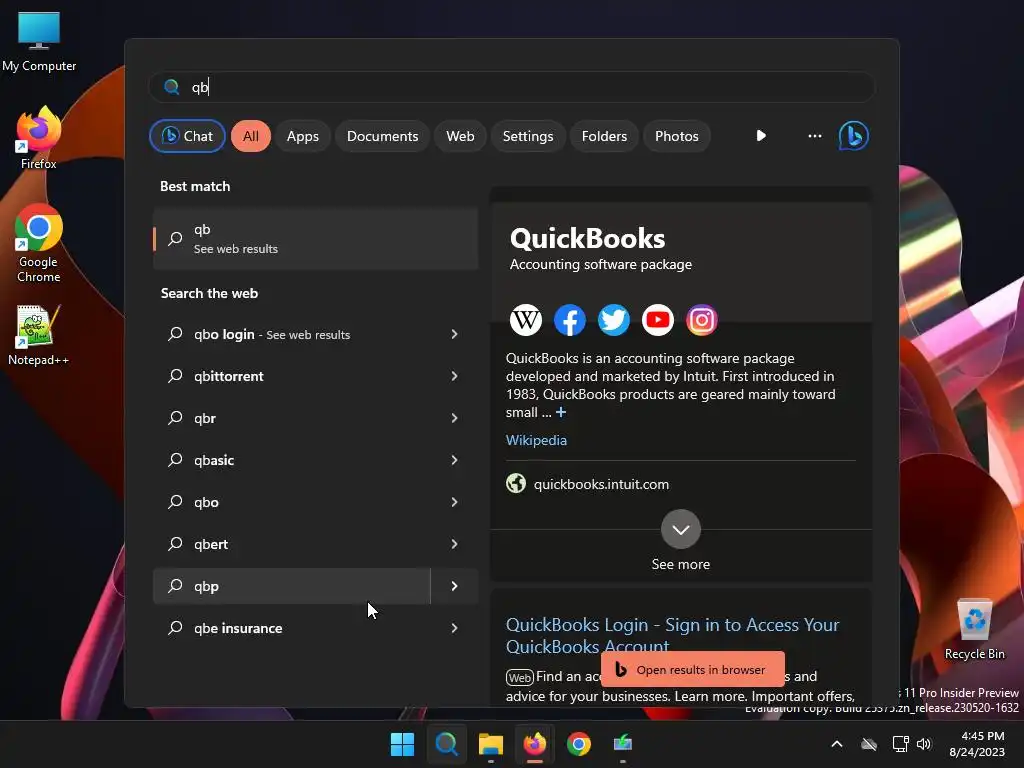Select the Folders filter tab

[604, 136]
